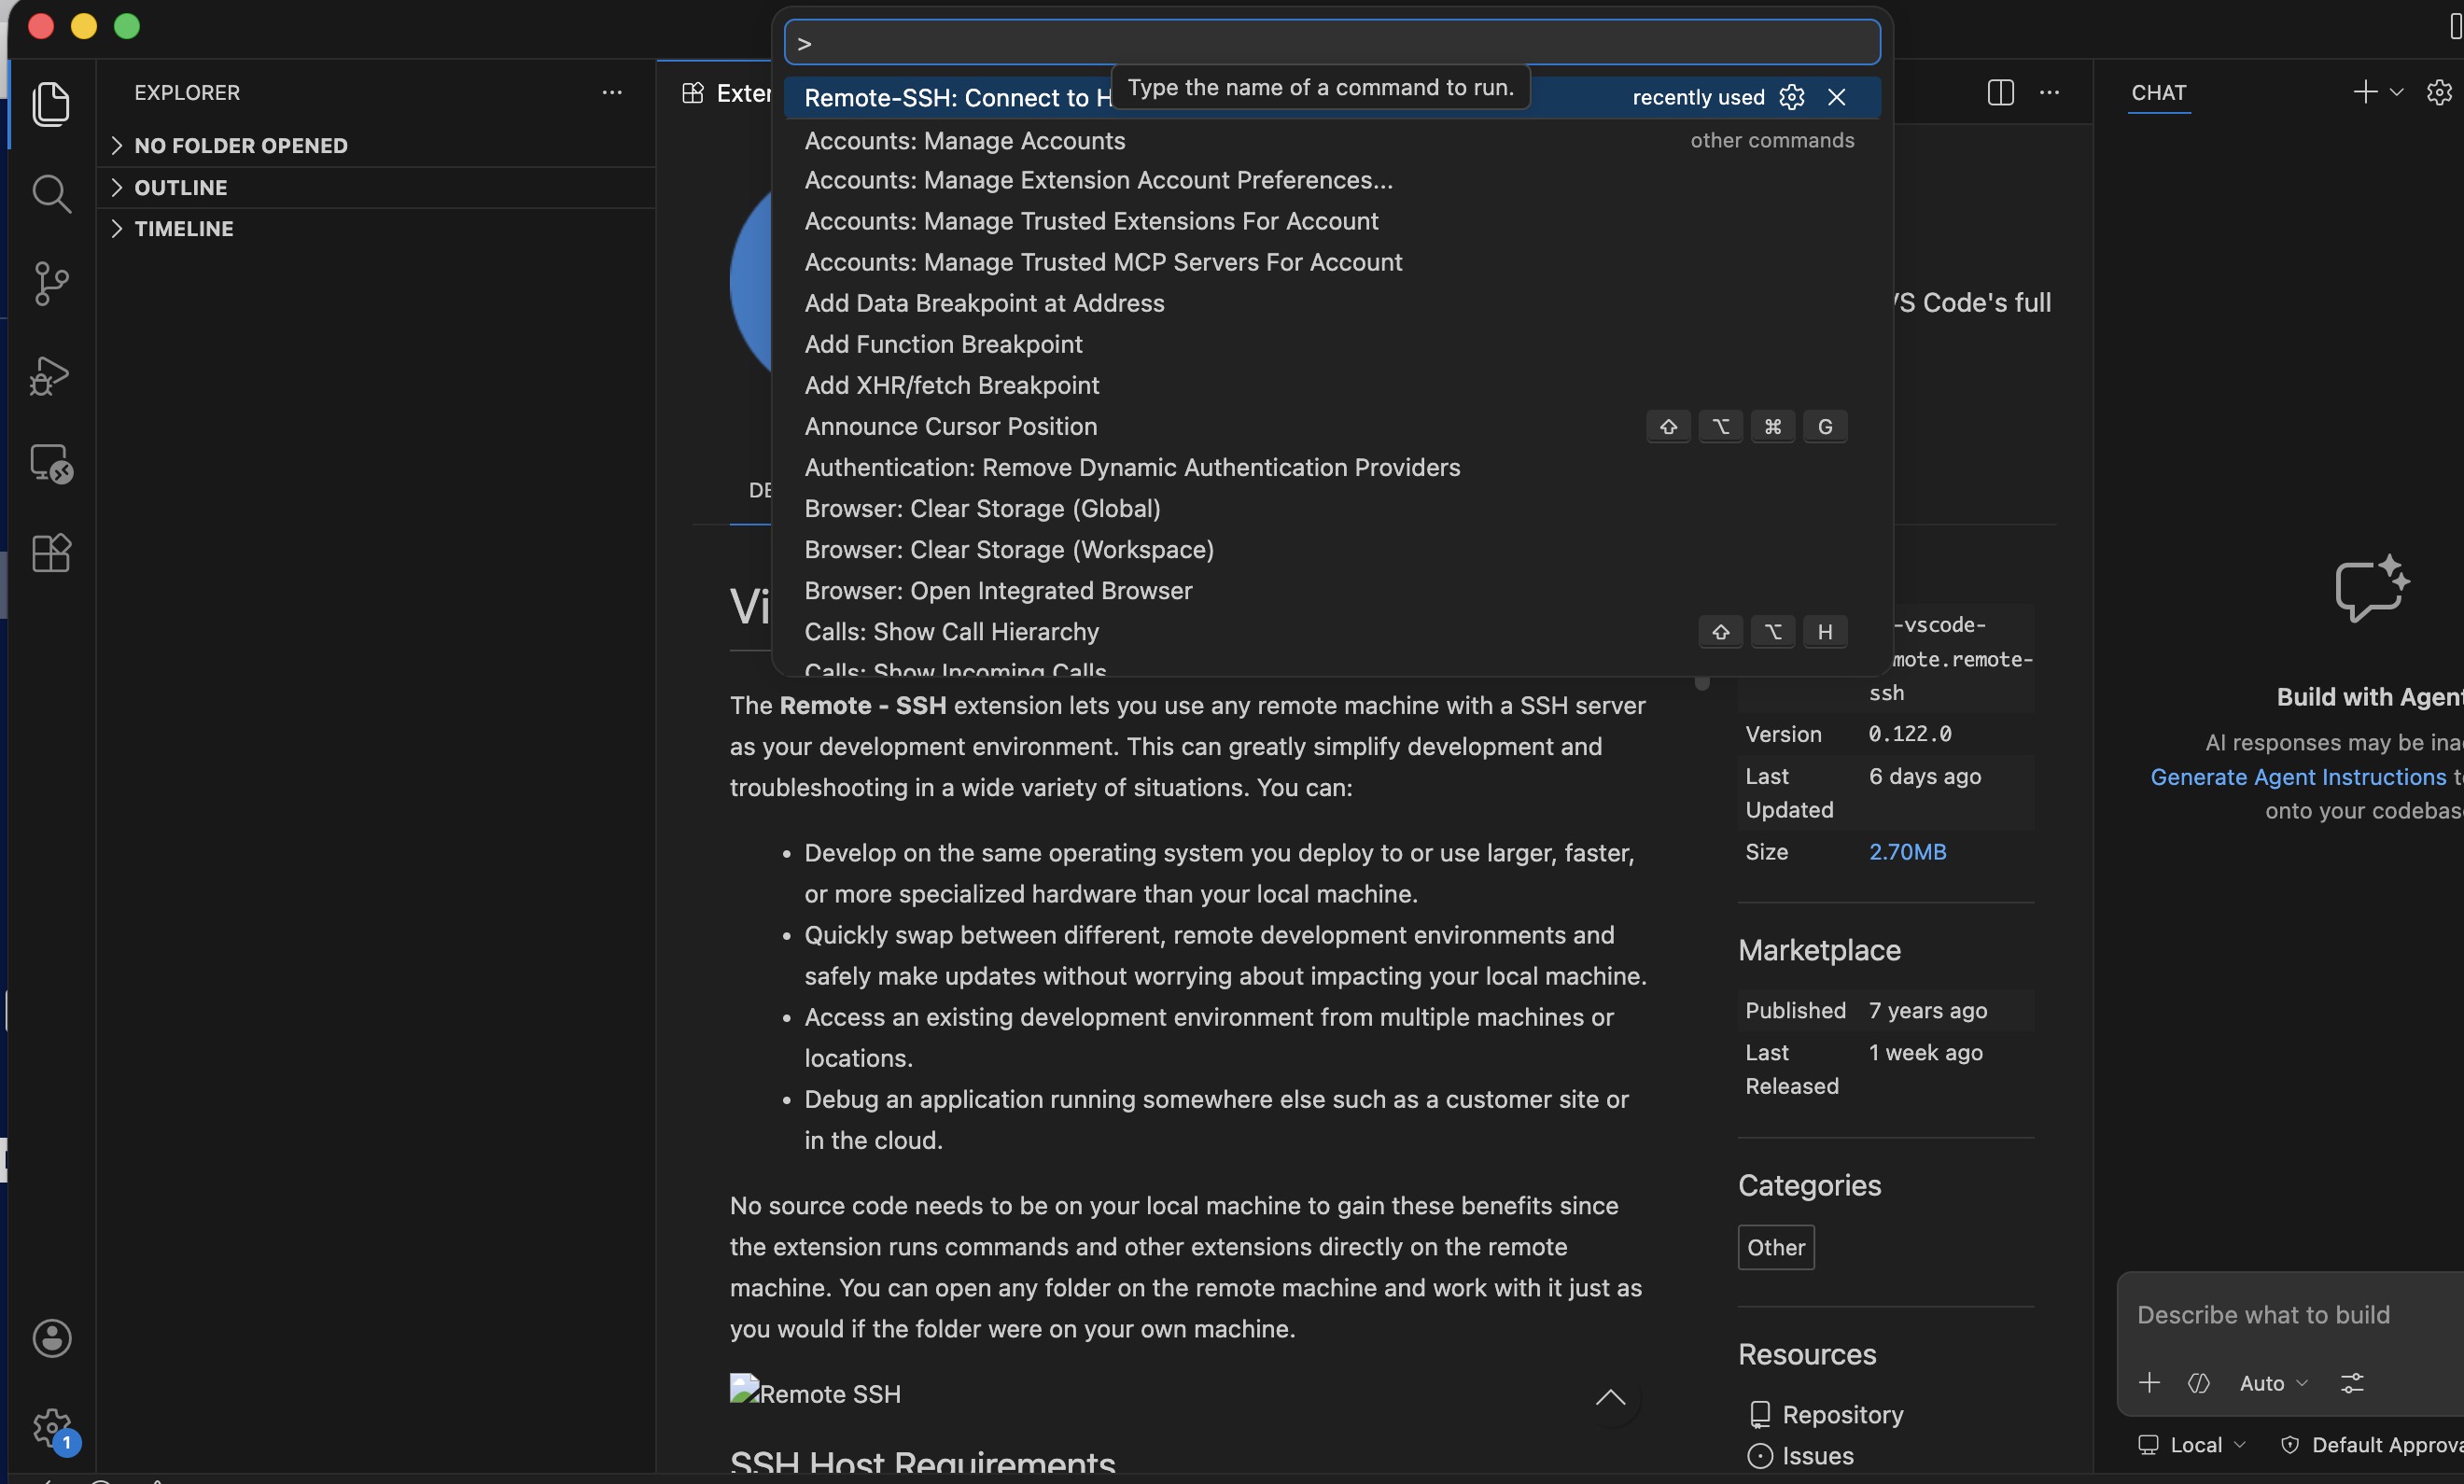2464x1484 pixels.
Task: Start a new chat with the plus icon
Action: point(2364,93)
